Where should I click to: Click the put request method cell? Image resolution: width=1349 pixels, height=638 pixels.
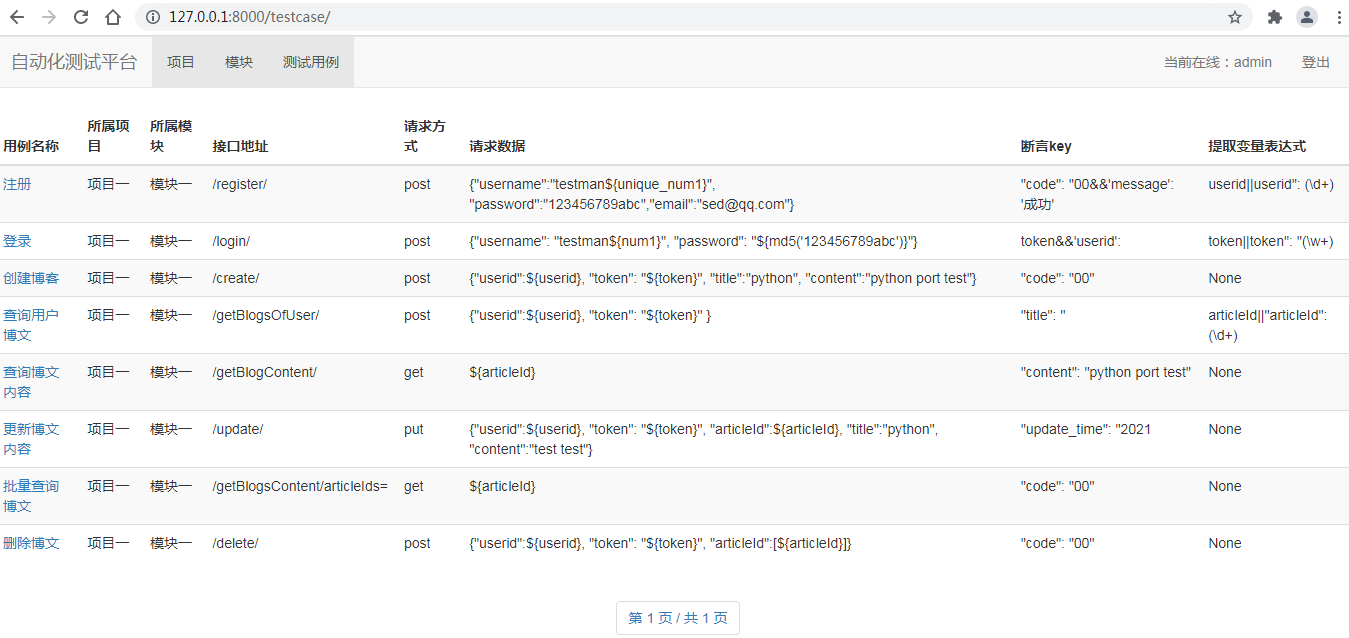pos(414,429)
